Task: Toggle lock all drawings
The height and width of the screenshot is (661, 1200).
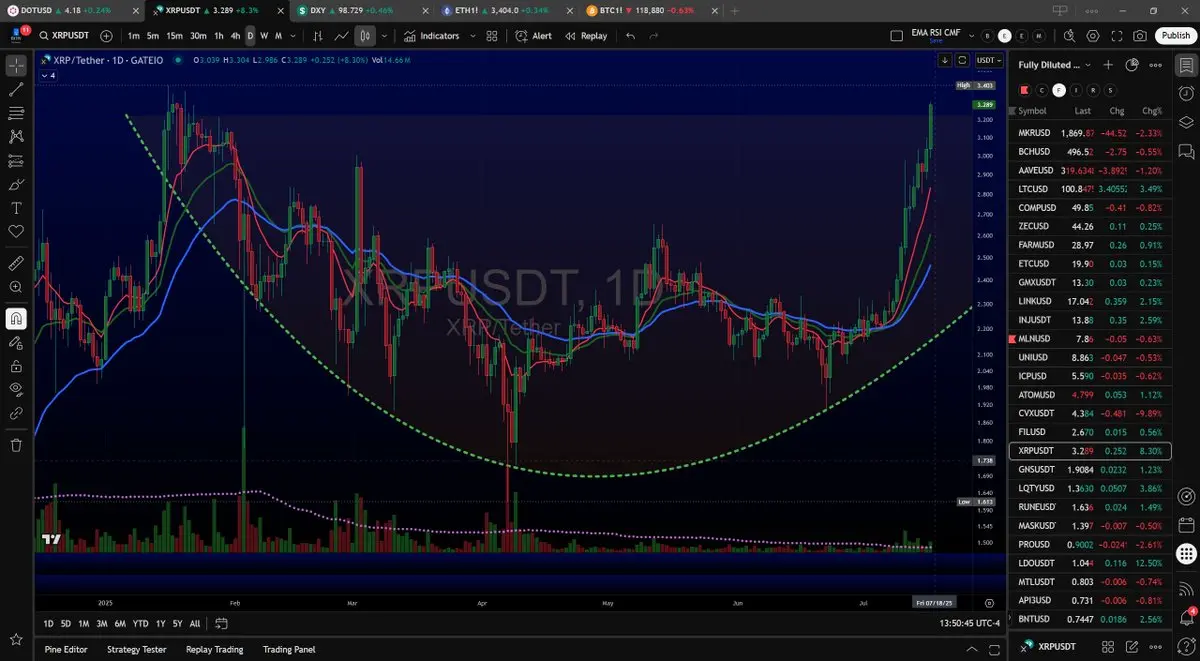Action: pos(16,366)
